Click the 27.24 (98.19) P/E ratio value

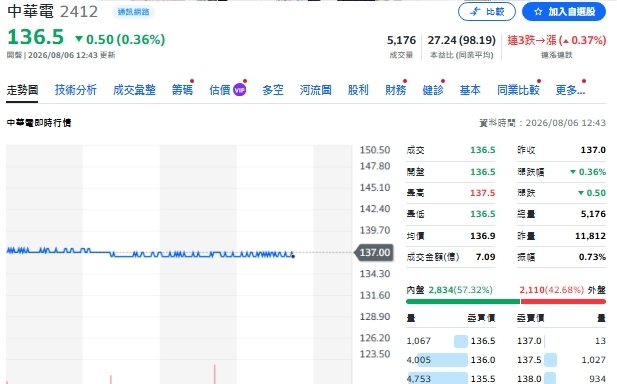pyautogui.click(x=462, y=40)
